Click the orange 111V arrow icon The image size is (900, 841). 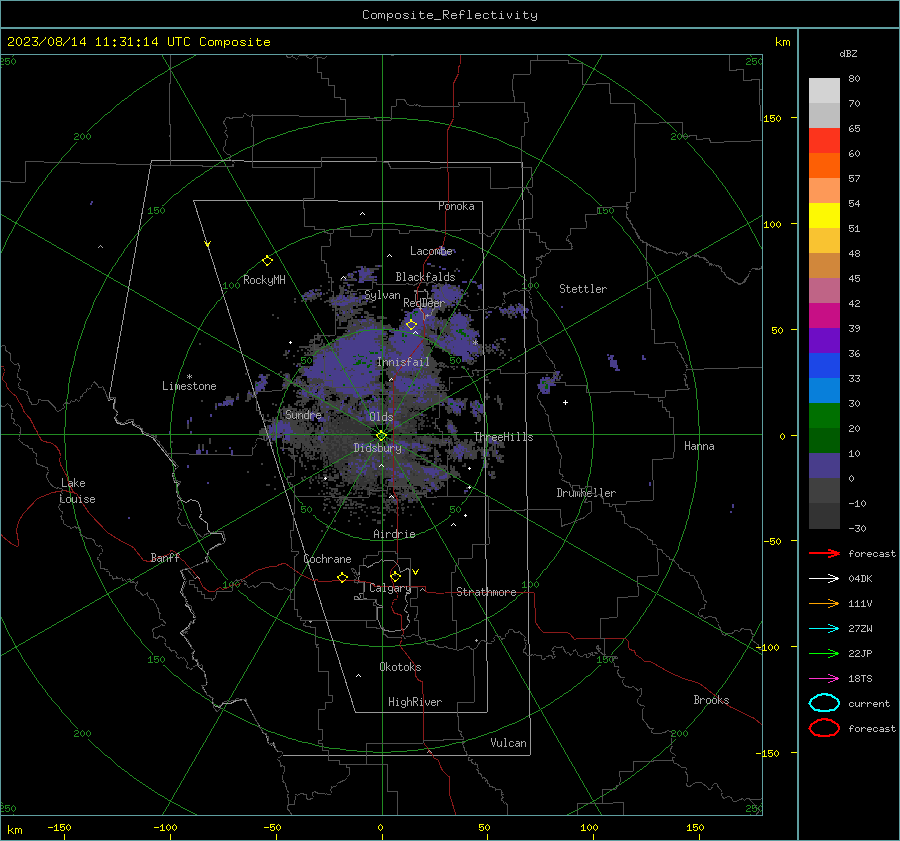[824, 603]
